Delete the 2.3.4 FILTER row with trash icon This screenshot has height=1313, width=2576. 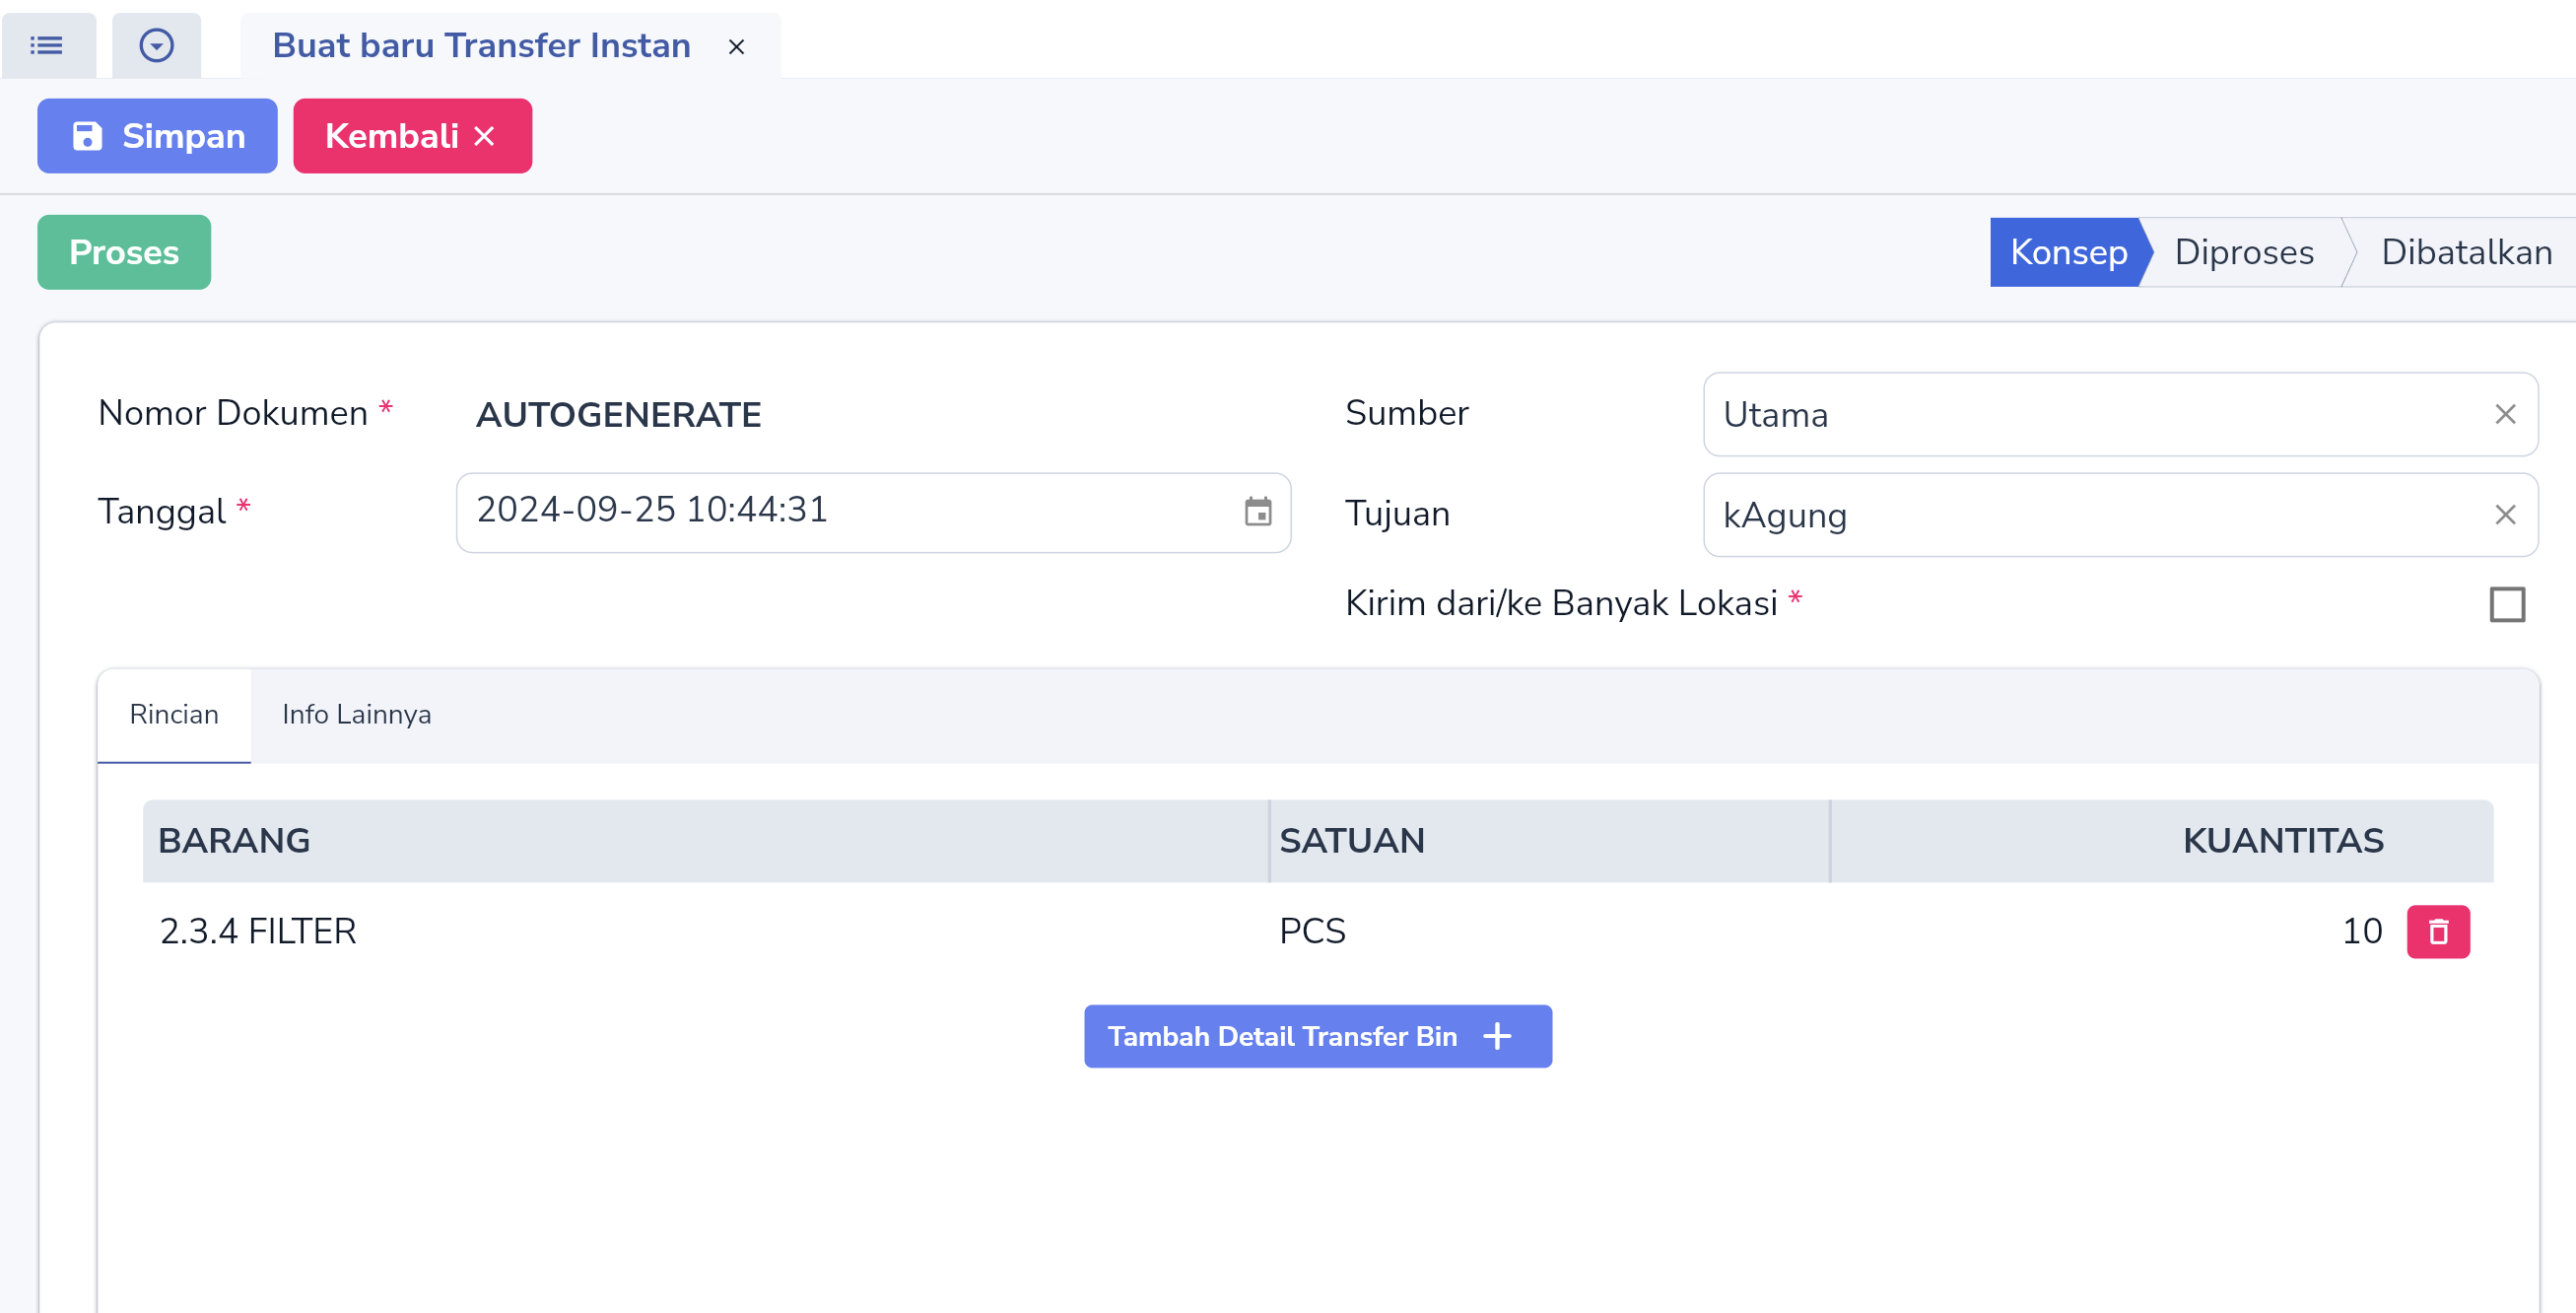[2438, 932]
